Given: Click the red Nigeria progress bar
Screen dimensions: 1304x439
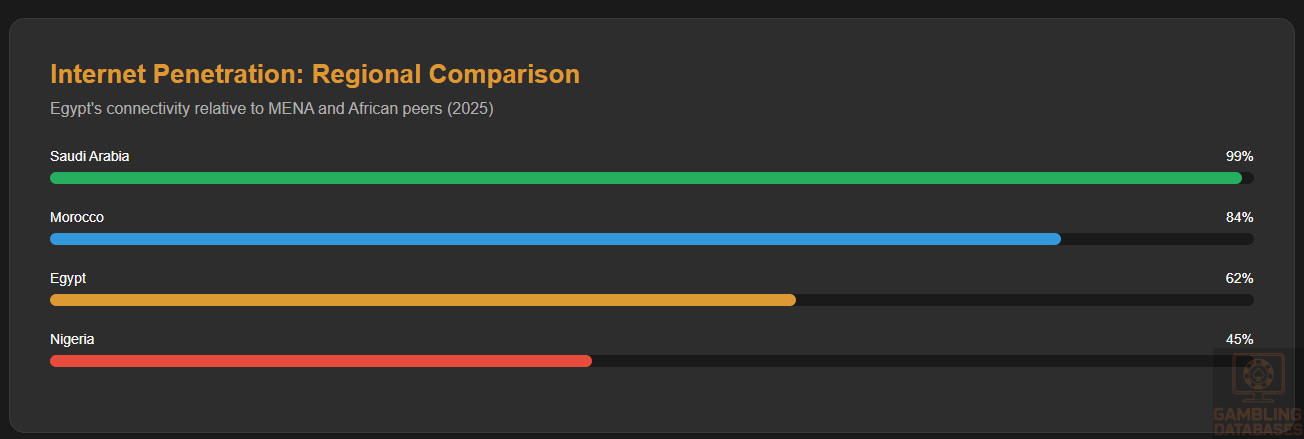Looking at the screenshot, I should (320, 361).
